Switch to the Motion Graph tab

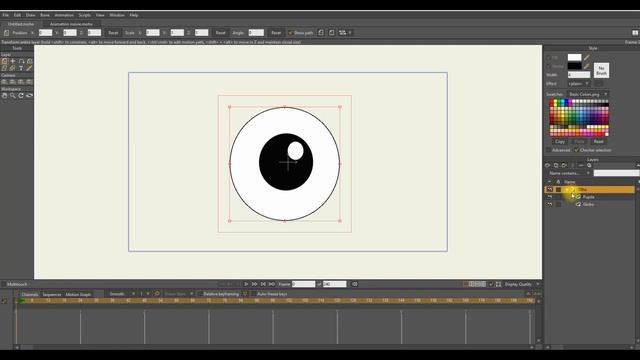coord(78,294)
